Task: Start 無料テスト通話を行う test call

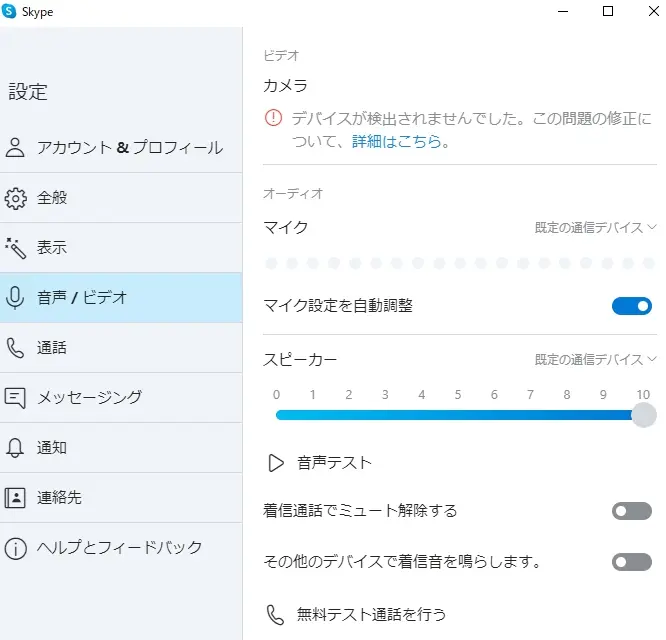Action: pos(370,614)
